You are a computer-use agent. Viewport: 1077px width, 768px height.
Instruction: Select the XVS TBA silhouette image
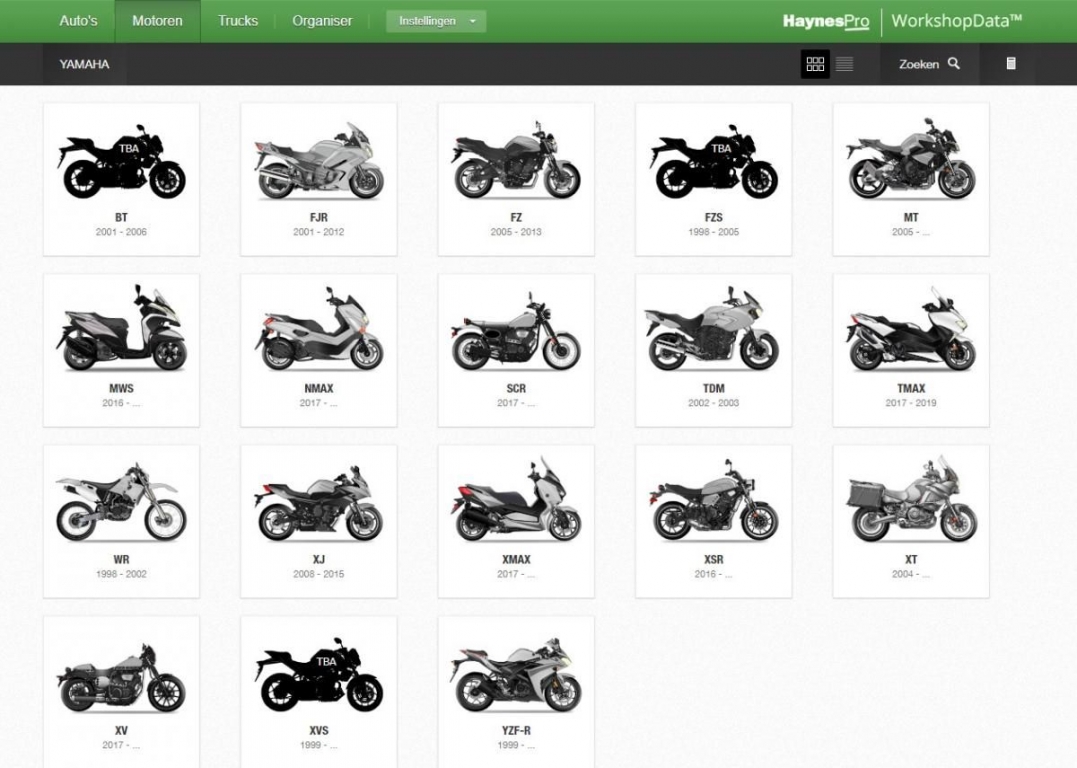[319, 675]
